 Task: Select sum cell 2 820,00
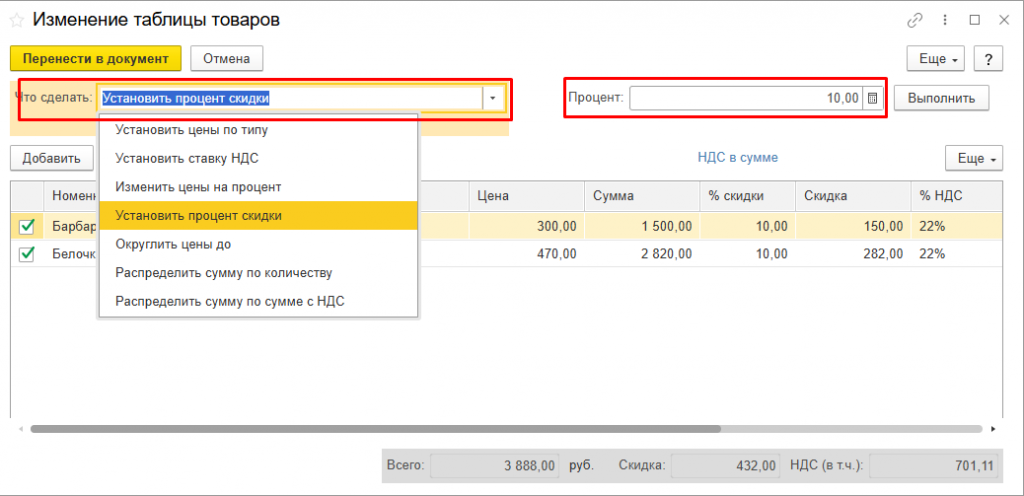pyautogui.click(x=641, y=255)
